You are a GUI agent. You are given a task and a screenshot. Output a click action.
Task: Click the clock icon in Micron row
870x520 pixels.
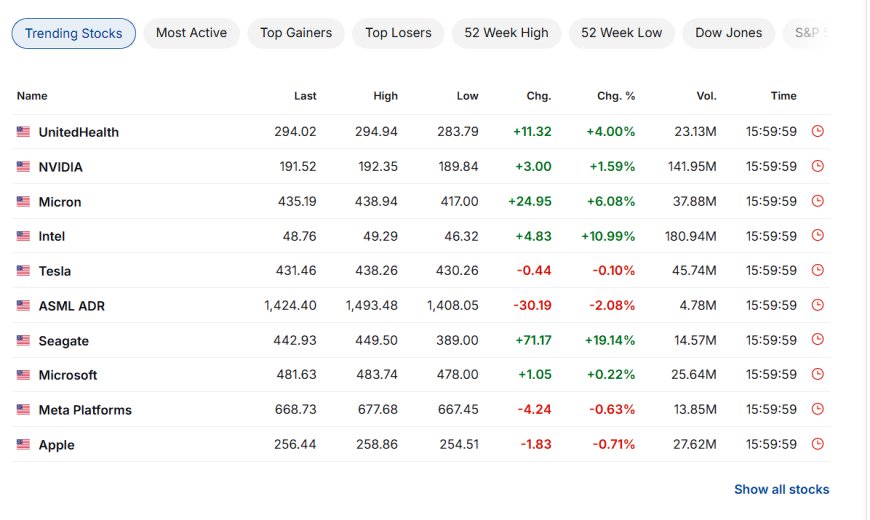(818, 201)
